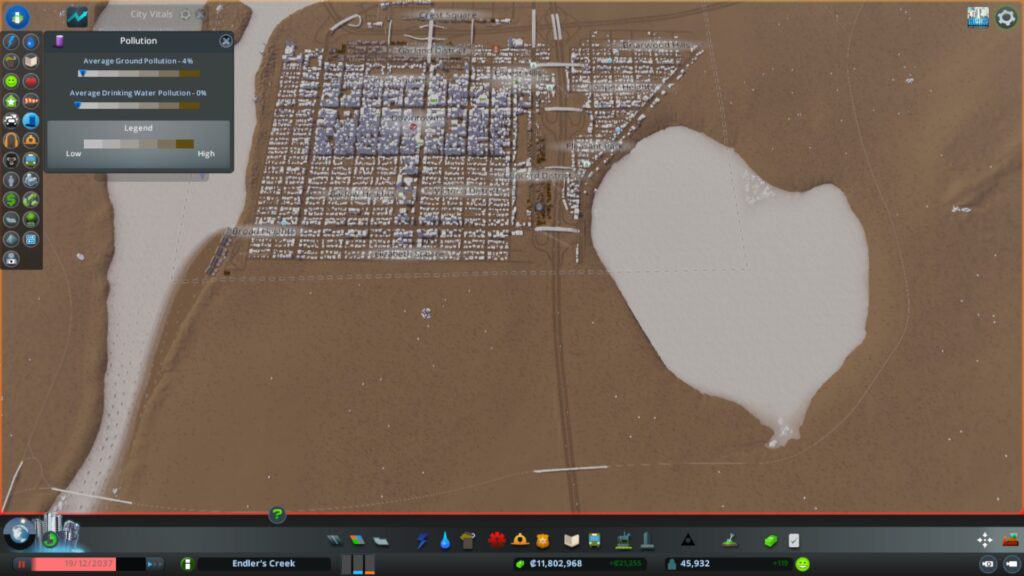Open the map icon beside options gear

coord(978,17)
